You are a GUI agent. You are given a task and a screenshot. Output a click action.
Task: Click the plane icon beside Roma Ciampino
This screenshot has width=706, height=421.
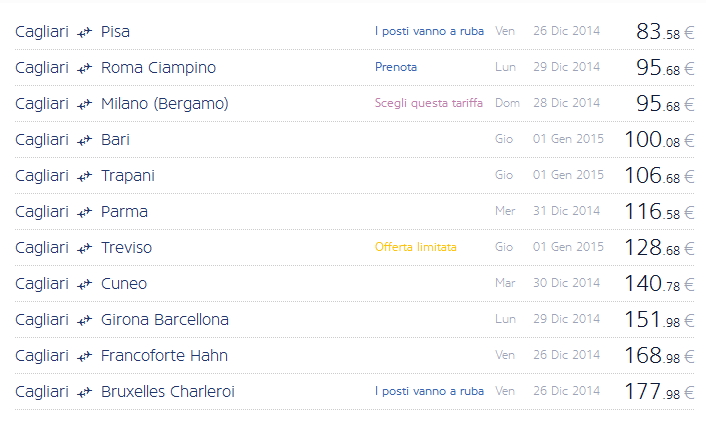click(85, 69)
